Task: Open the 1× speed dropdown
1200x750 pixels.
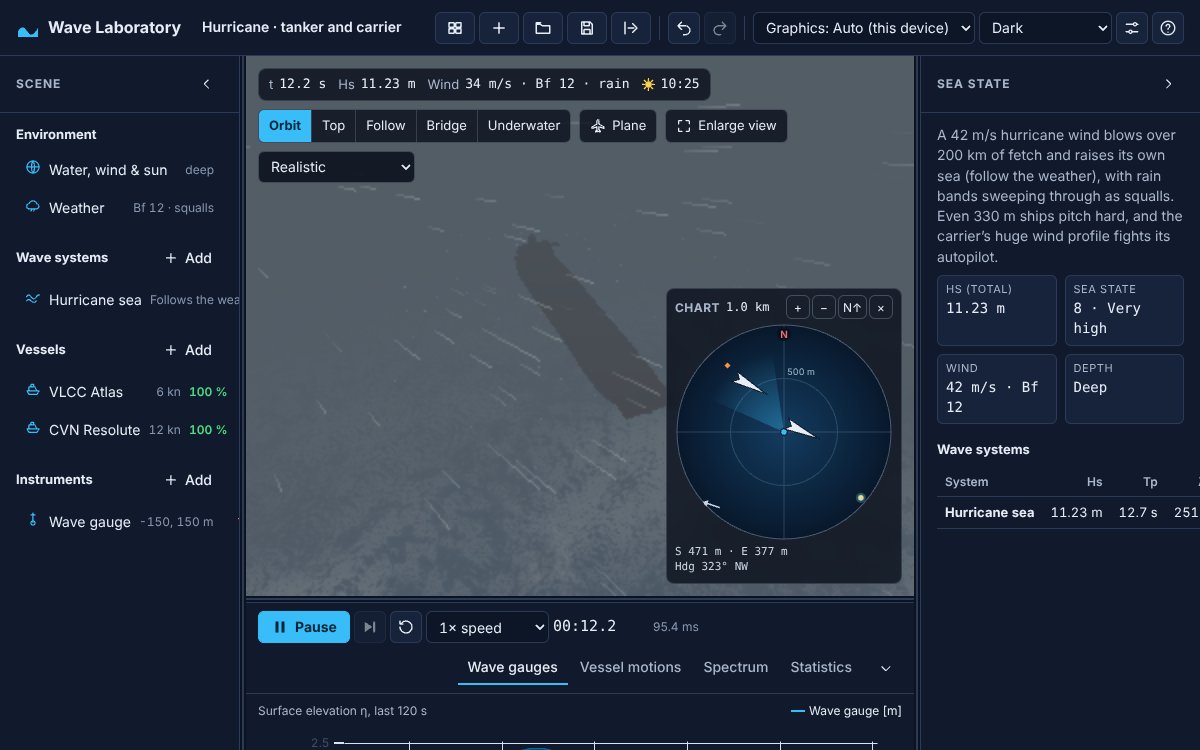Action: tap(487, 627)
